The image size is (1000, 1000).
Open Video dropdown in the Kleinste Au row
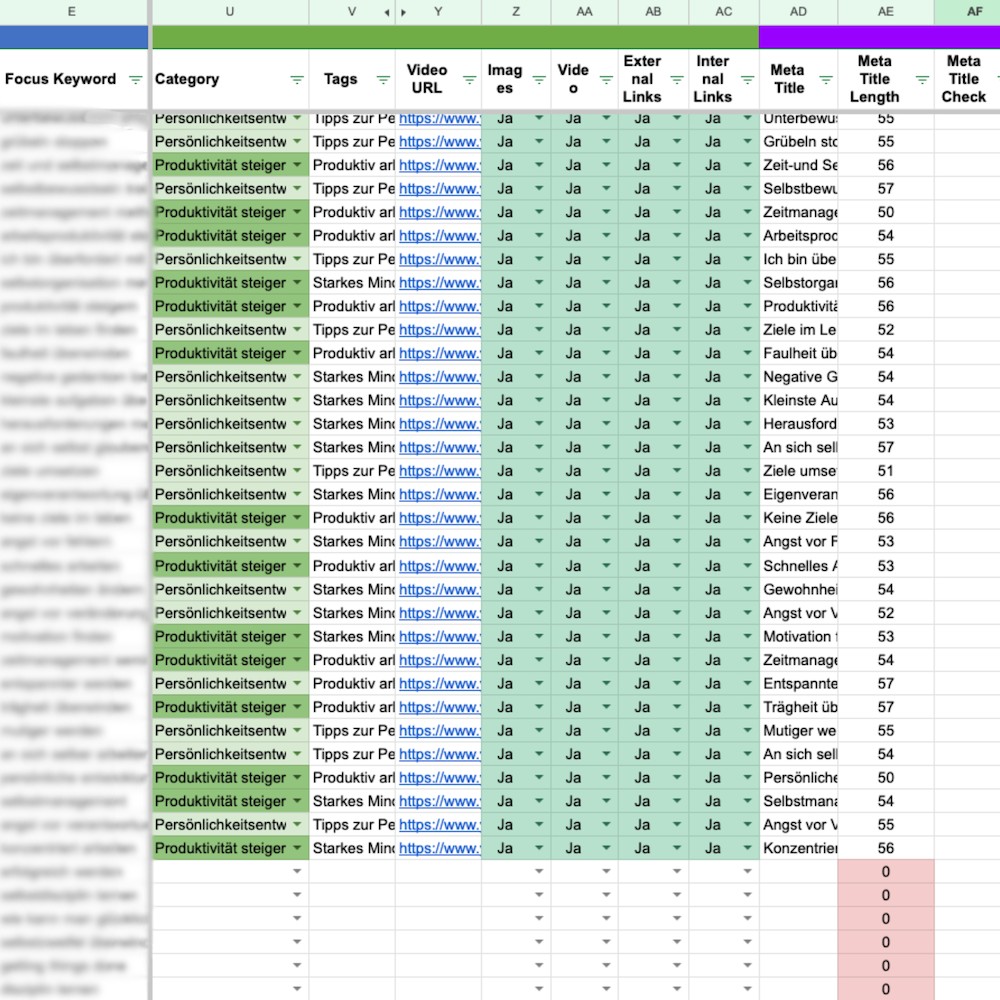606,401
